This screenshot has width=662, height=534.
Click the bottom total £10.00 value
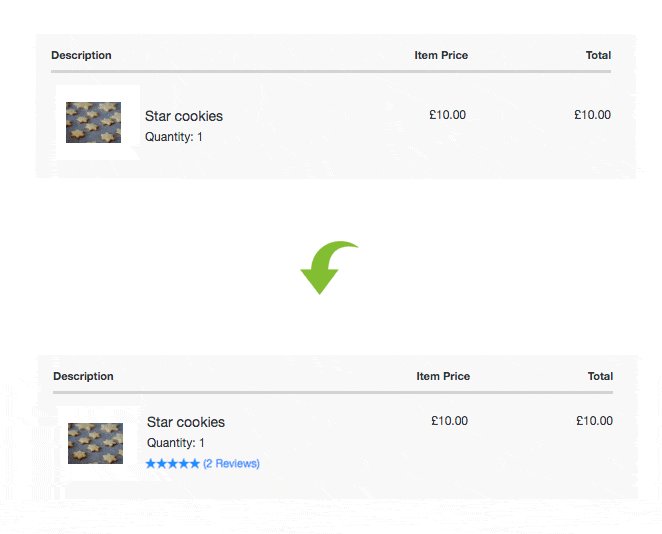594,421
